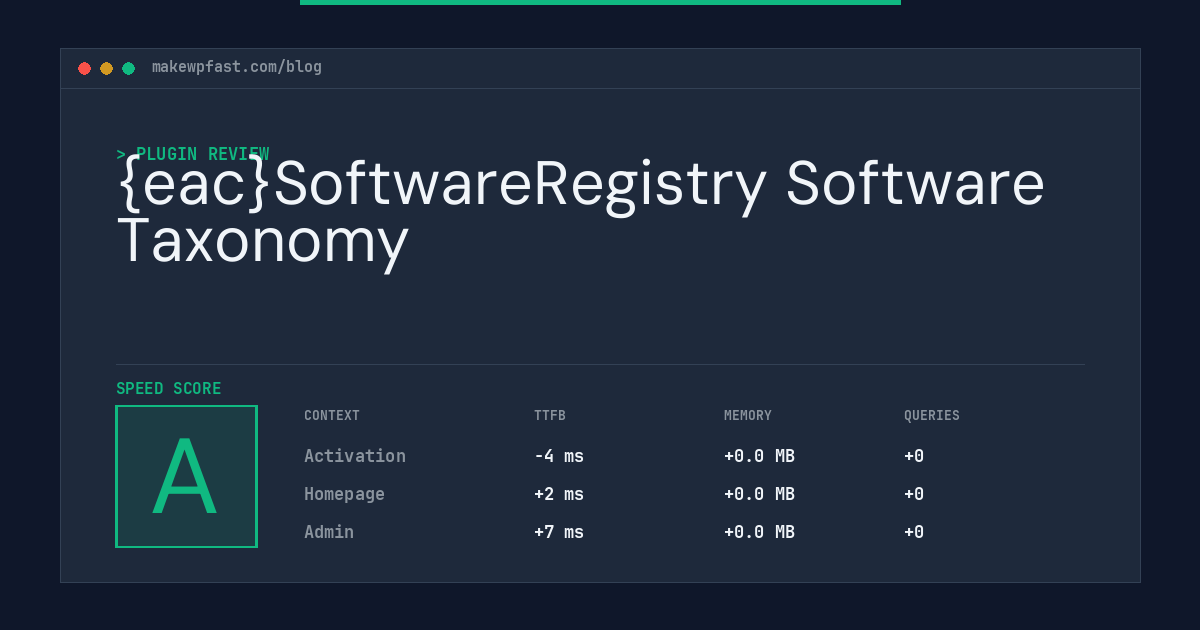Click the CONTEXT column header
Viewport: 1200px width, 630px height.
pos(332,416)
